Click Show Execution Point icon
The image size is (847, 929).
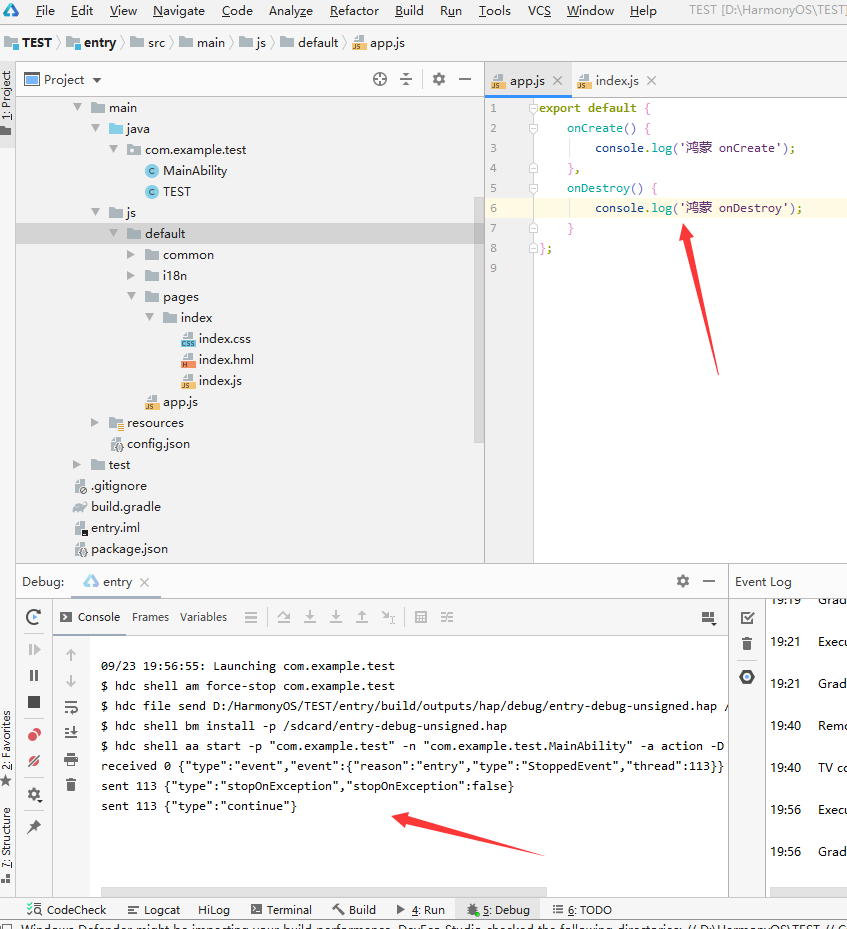tap(251, 617)
